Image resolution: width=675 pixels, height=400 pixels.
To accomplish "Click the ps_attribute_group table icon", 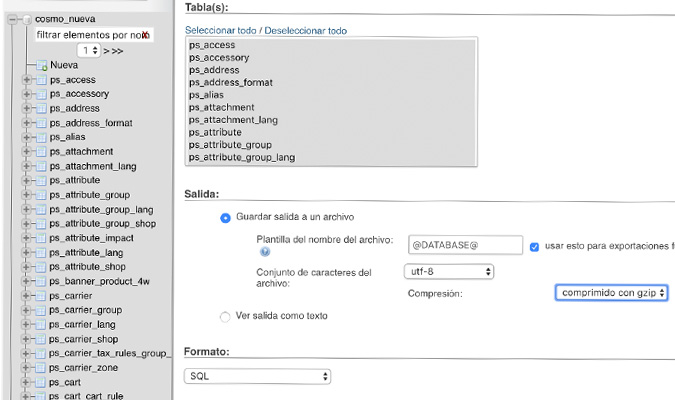I will 41,195.
